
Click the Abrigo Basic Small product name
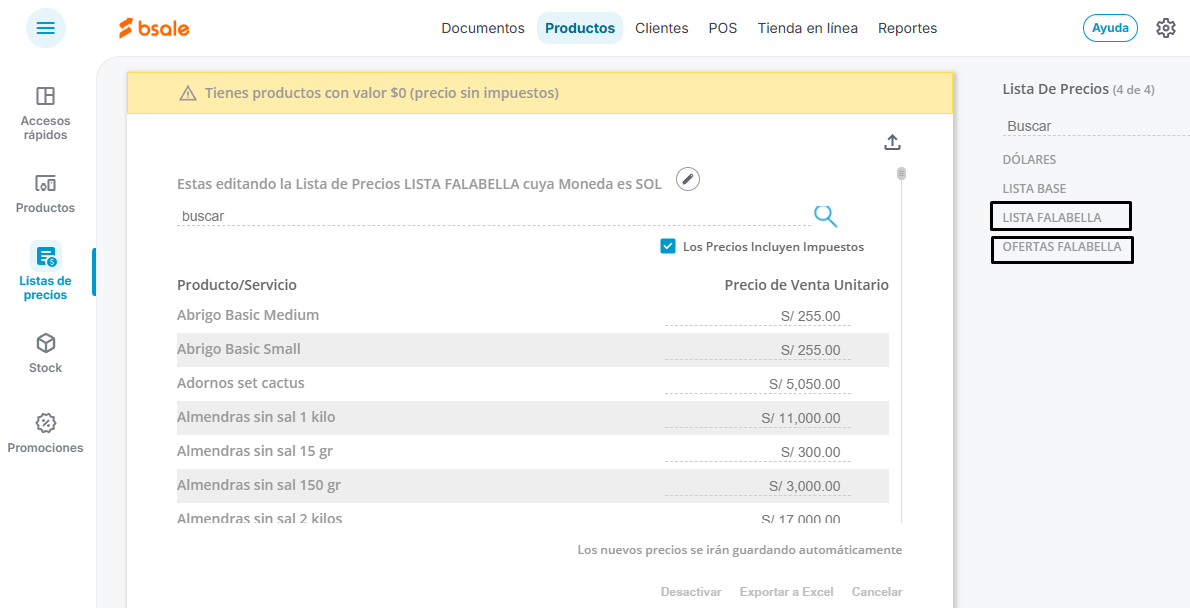click(238, 349)
